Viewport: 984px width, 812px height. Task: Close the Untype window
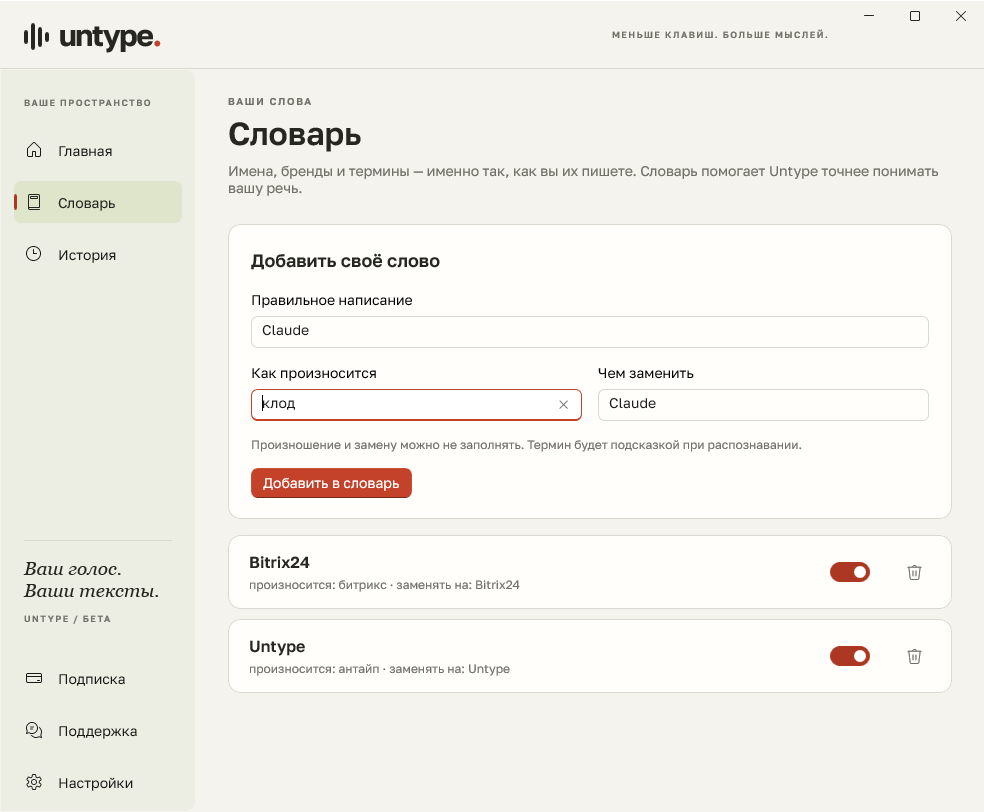point(961,16)
